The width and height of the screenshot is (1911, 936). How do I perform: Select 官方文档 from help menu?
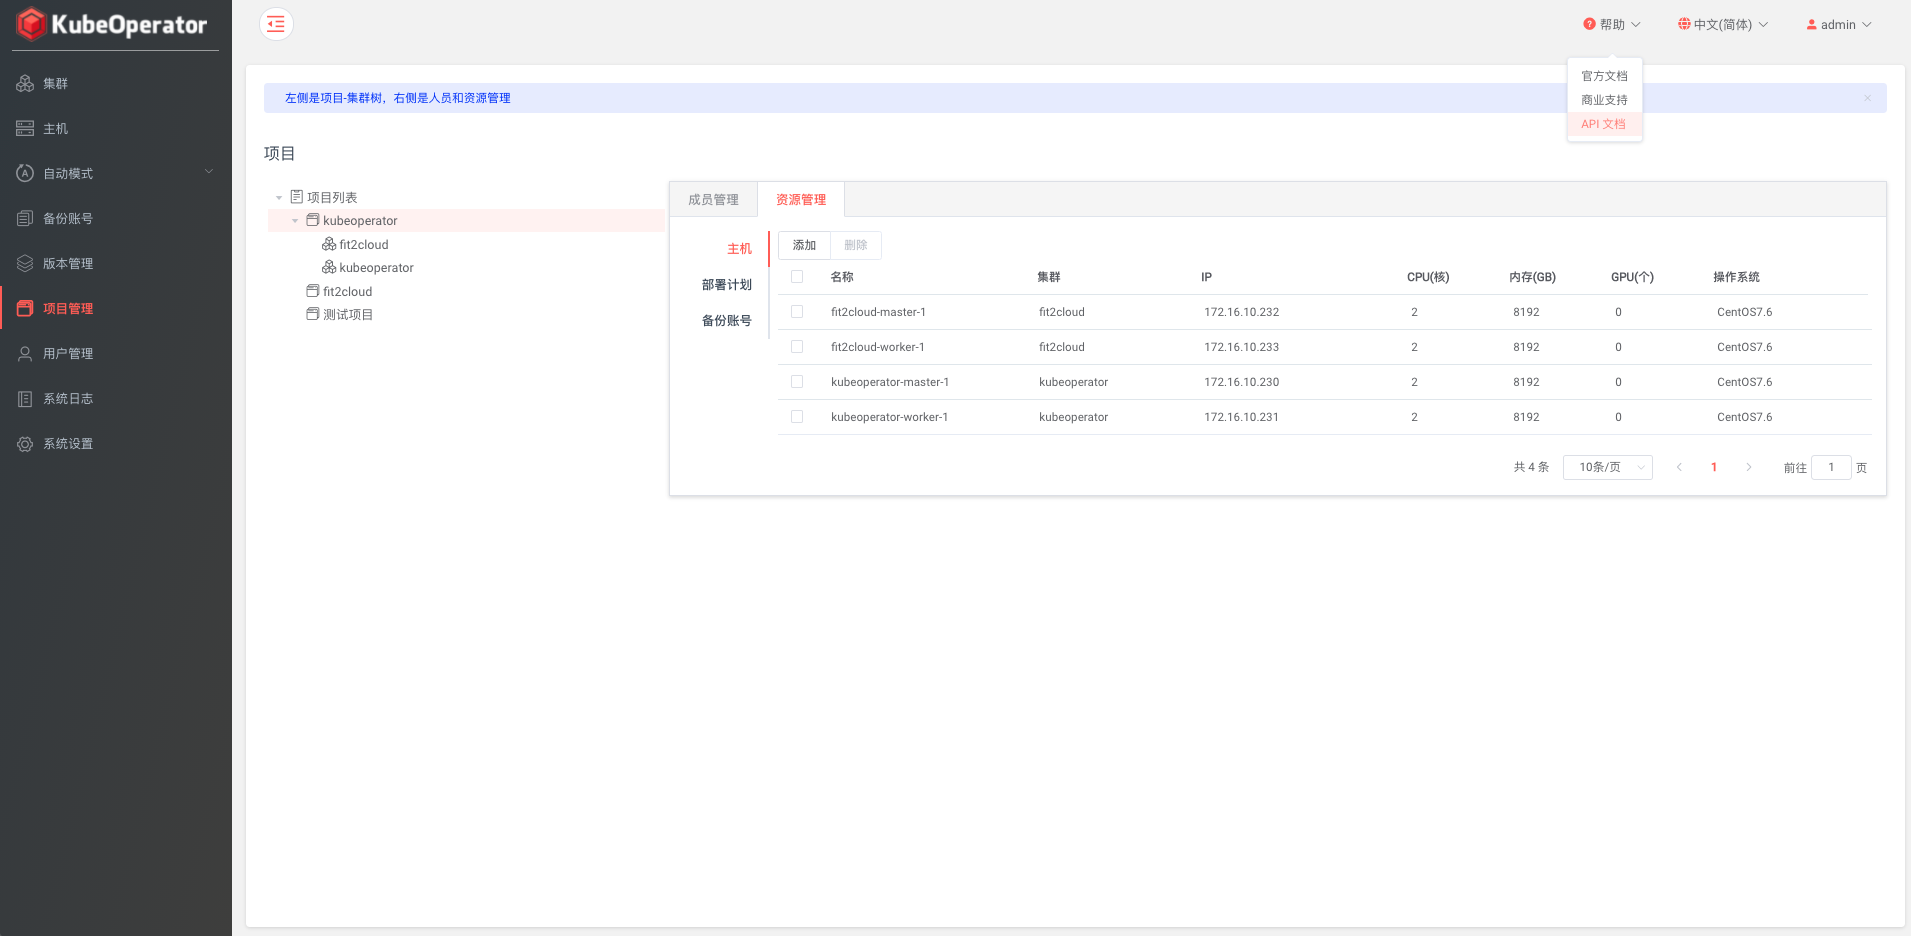pyautogui.click(x=1604, y=76)
